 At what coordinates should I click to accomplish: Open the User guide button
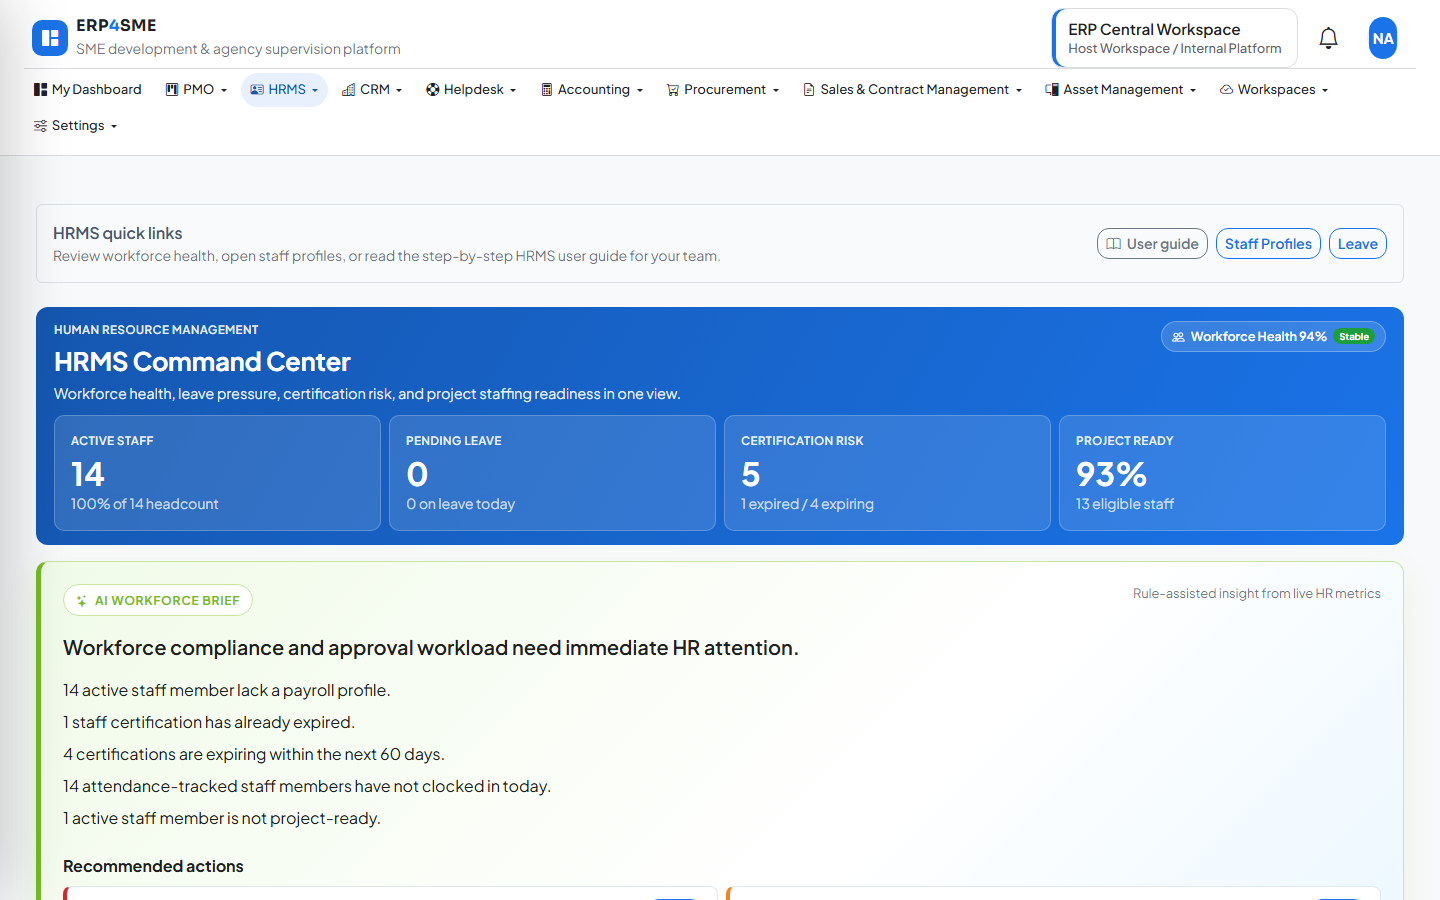1152,244
